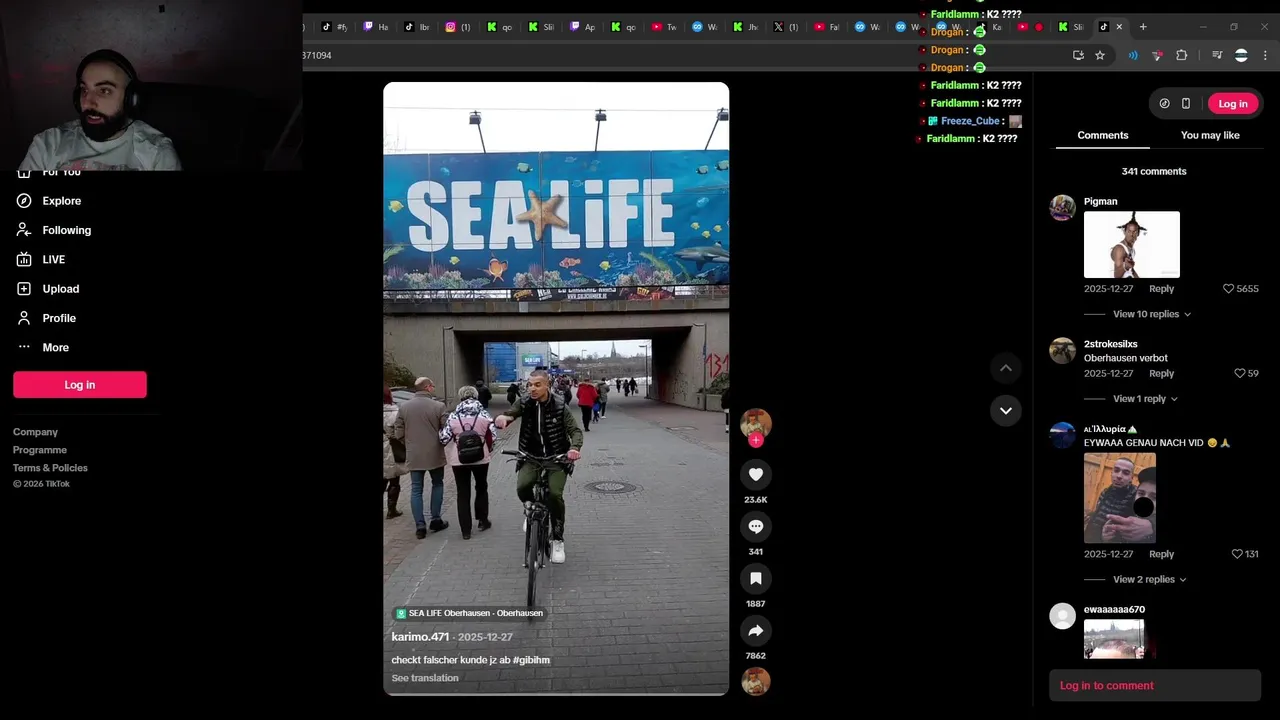
Task: Open Pigman's profile avatar
Action: 1062,207
